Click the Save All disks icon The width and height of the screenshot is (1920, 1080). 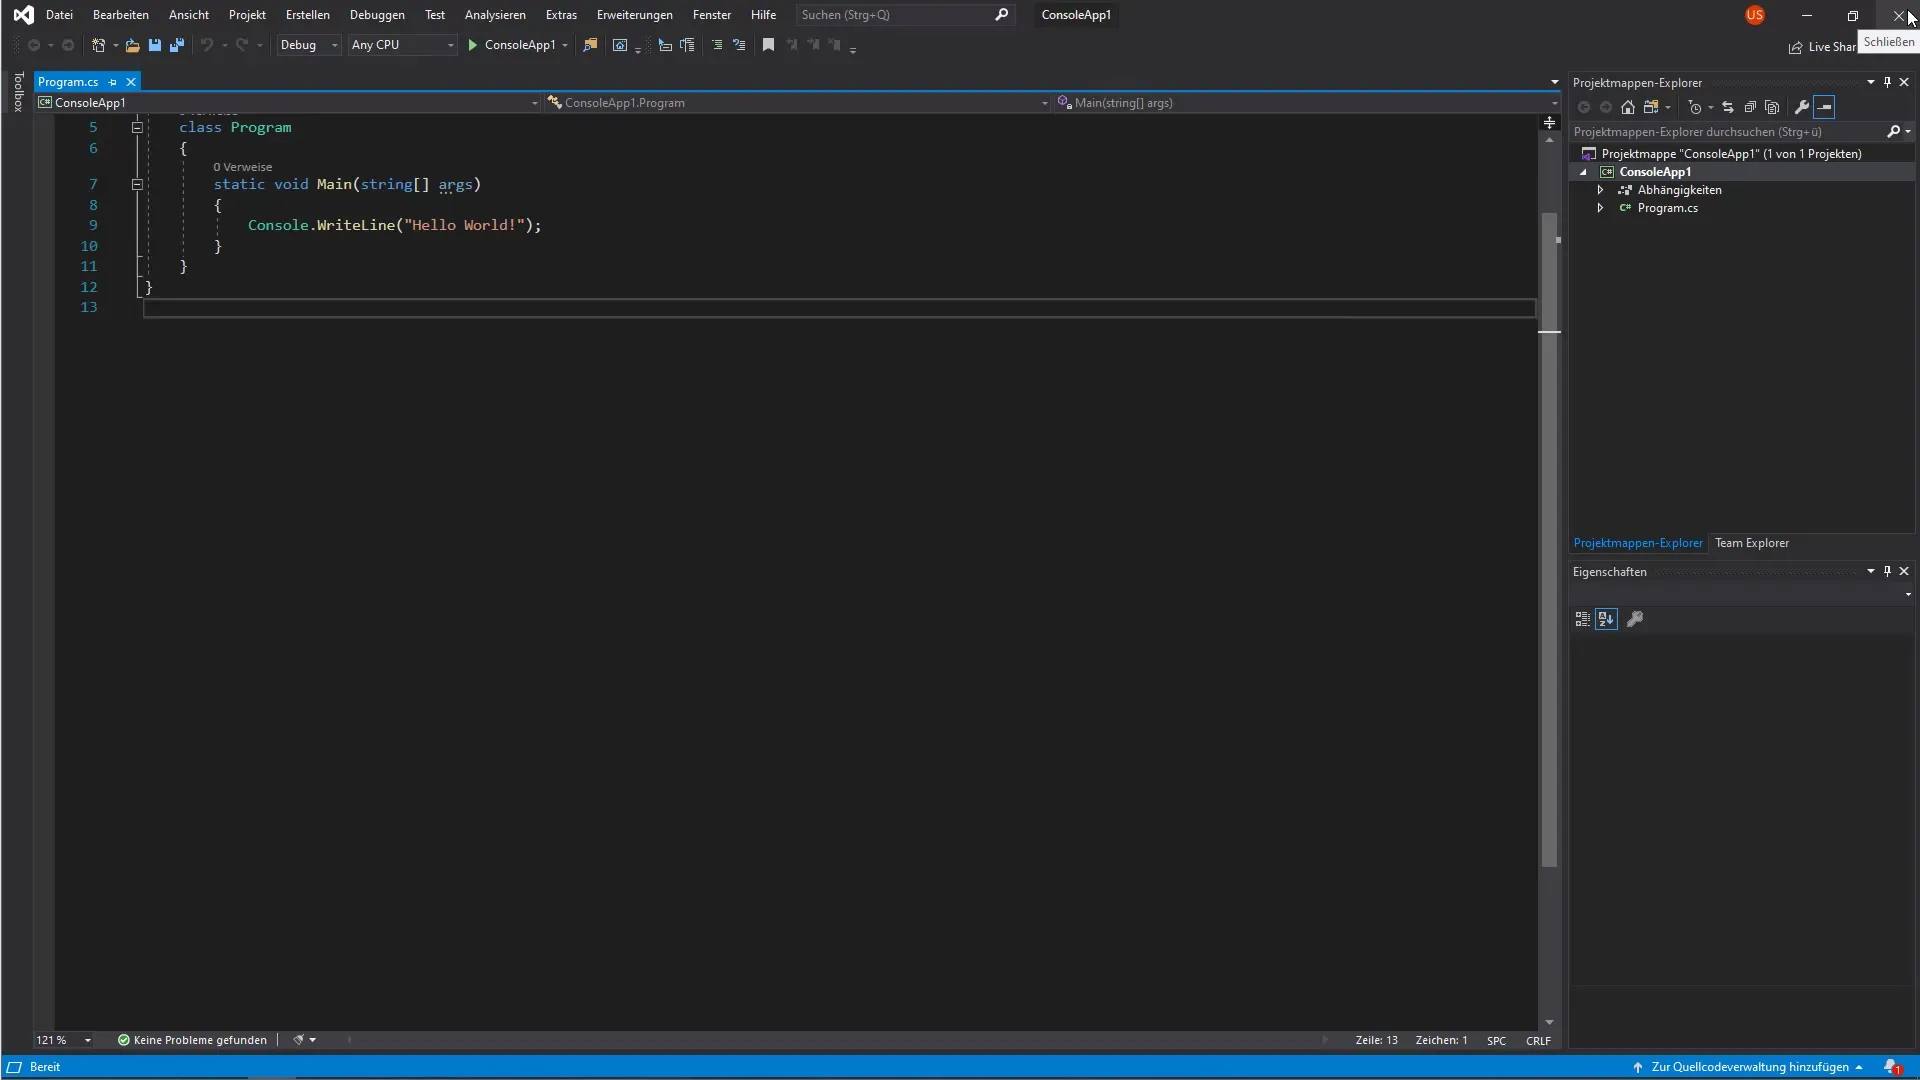177,45
